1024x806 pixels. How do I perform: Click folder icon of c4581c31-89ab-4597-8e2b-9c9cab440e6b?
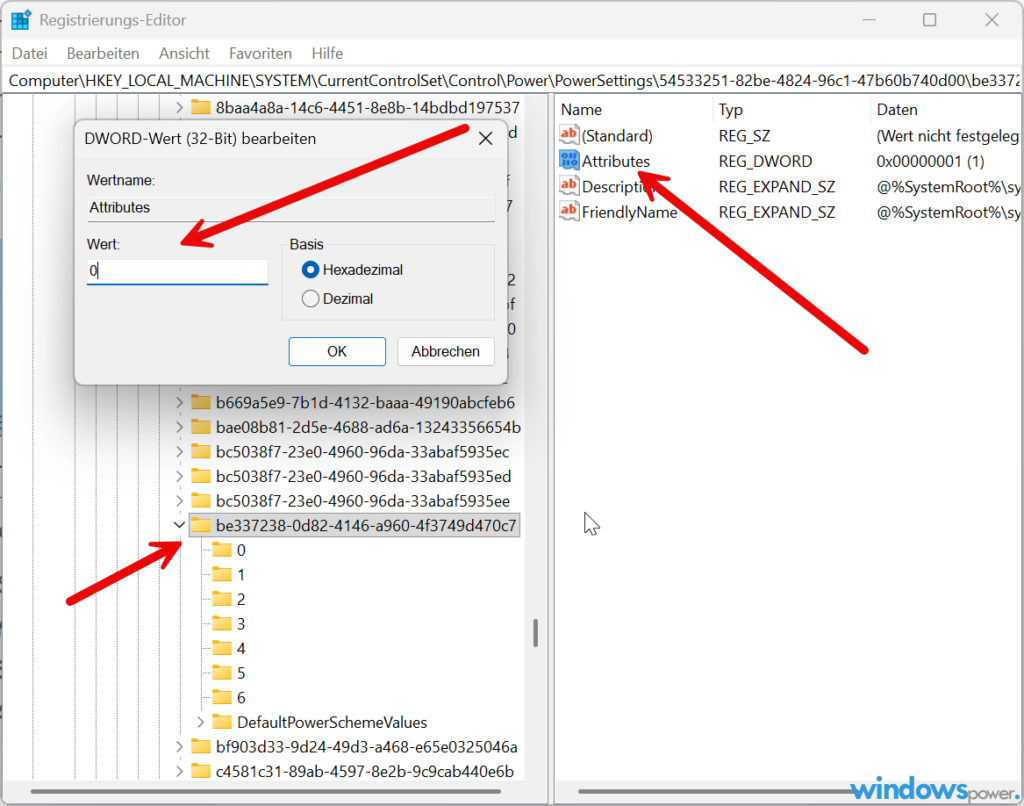coord(200,771)
